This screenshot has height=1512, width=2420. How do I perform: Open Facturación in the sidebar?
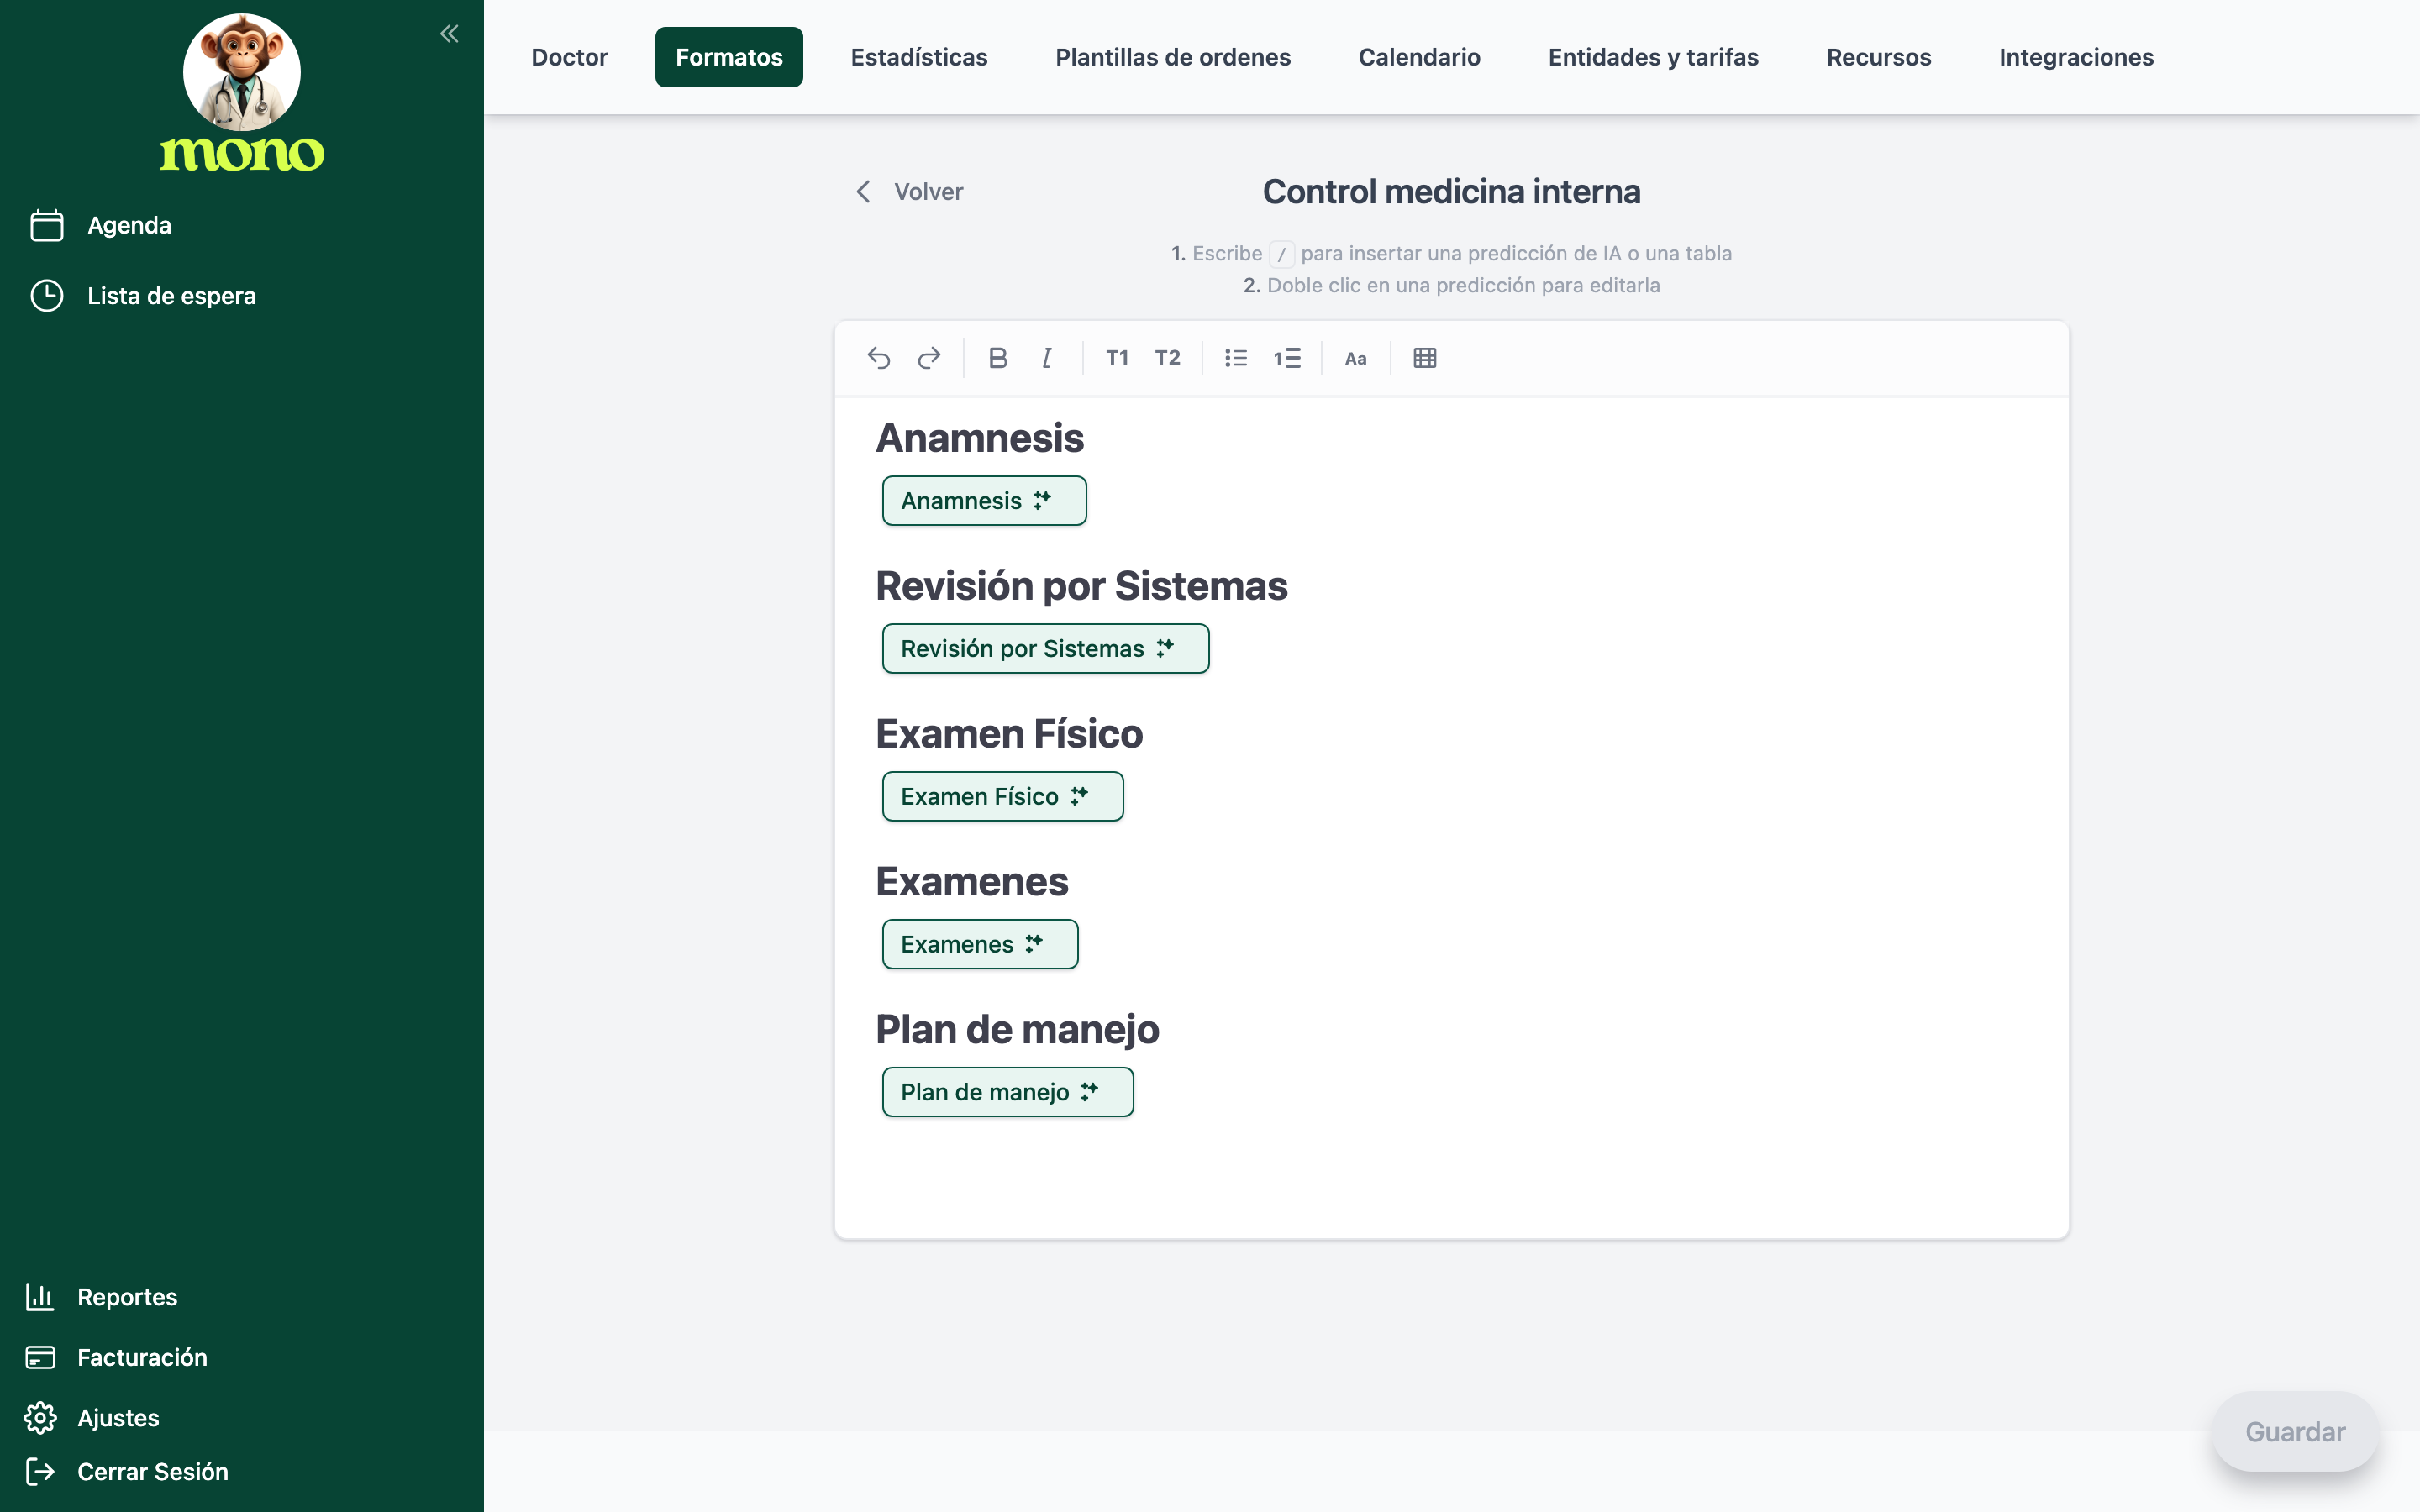click(x=116, y=1357)
